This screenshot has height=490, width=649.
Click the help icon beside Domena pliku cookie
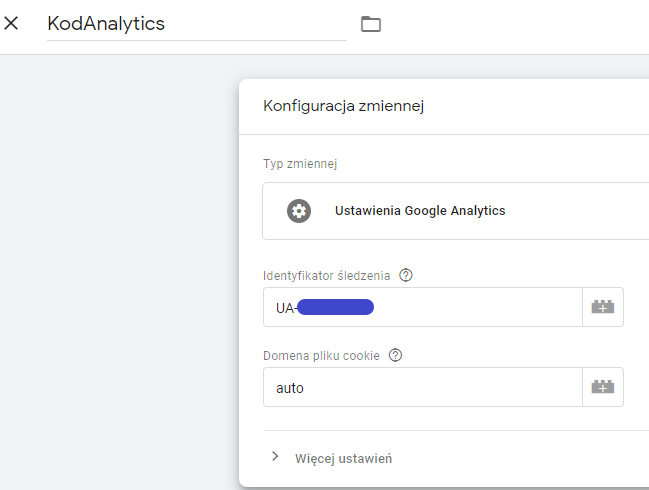395,355
